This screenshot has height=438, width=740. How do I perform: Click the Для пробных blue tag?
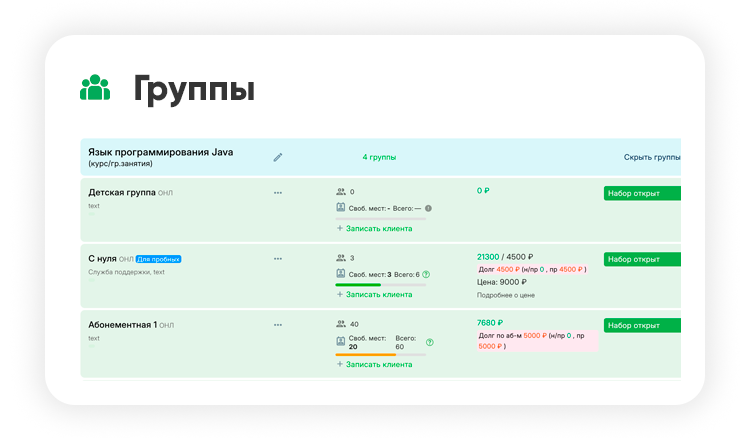158,259
